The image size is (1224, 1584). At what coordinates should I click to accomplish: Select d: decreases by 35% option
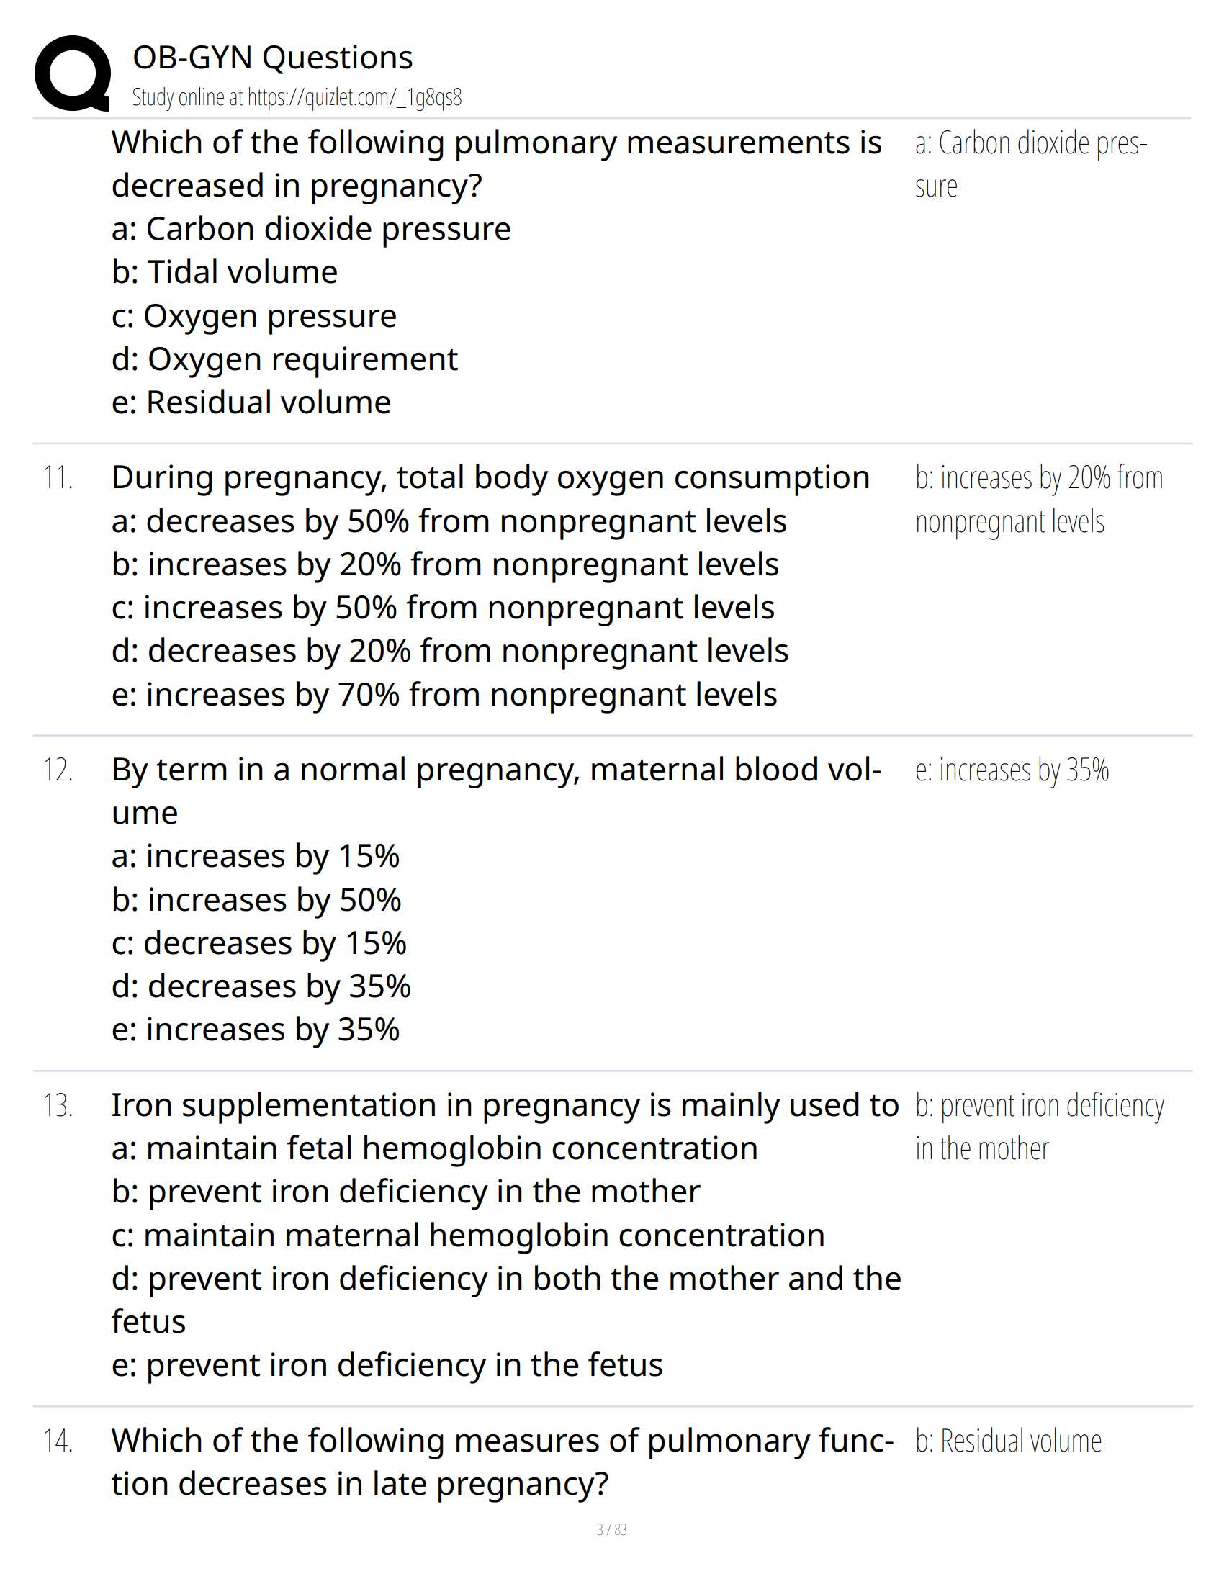[x=261, y=986]
